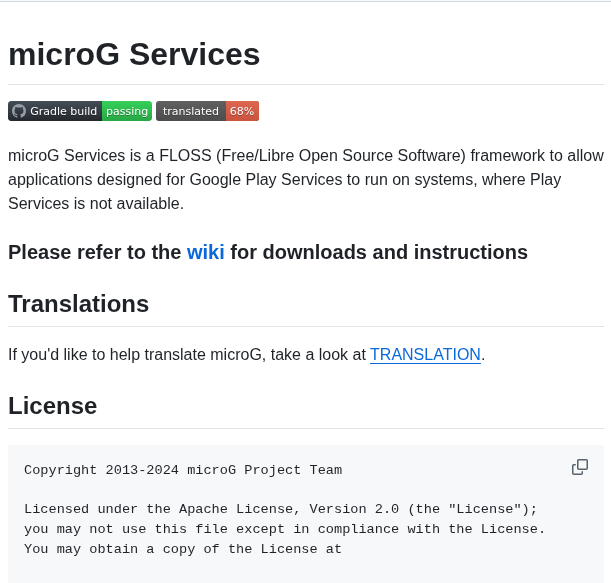Click the GitHub logo in the Gradle badge
Image resolution: width=611 pixels, height=583 pixels.
tap(19, 111)
